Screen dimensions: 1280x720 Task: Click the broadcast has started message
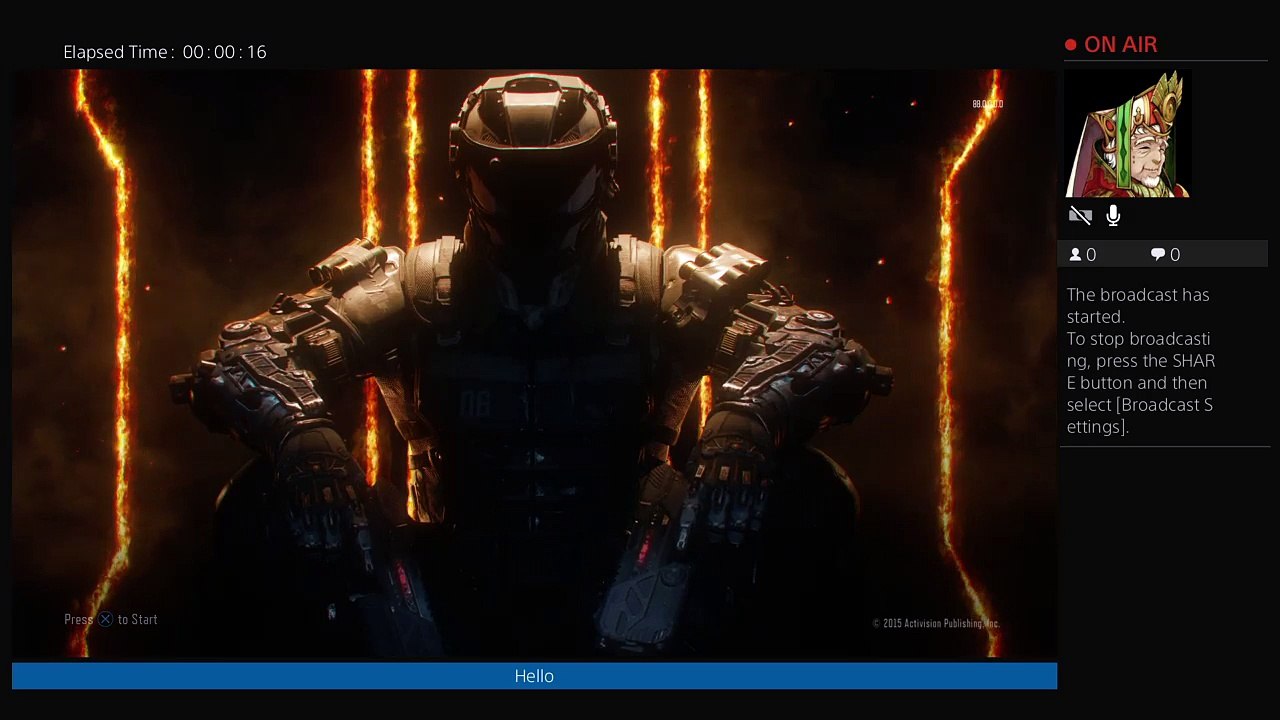1140,360
